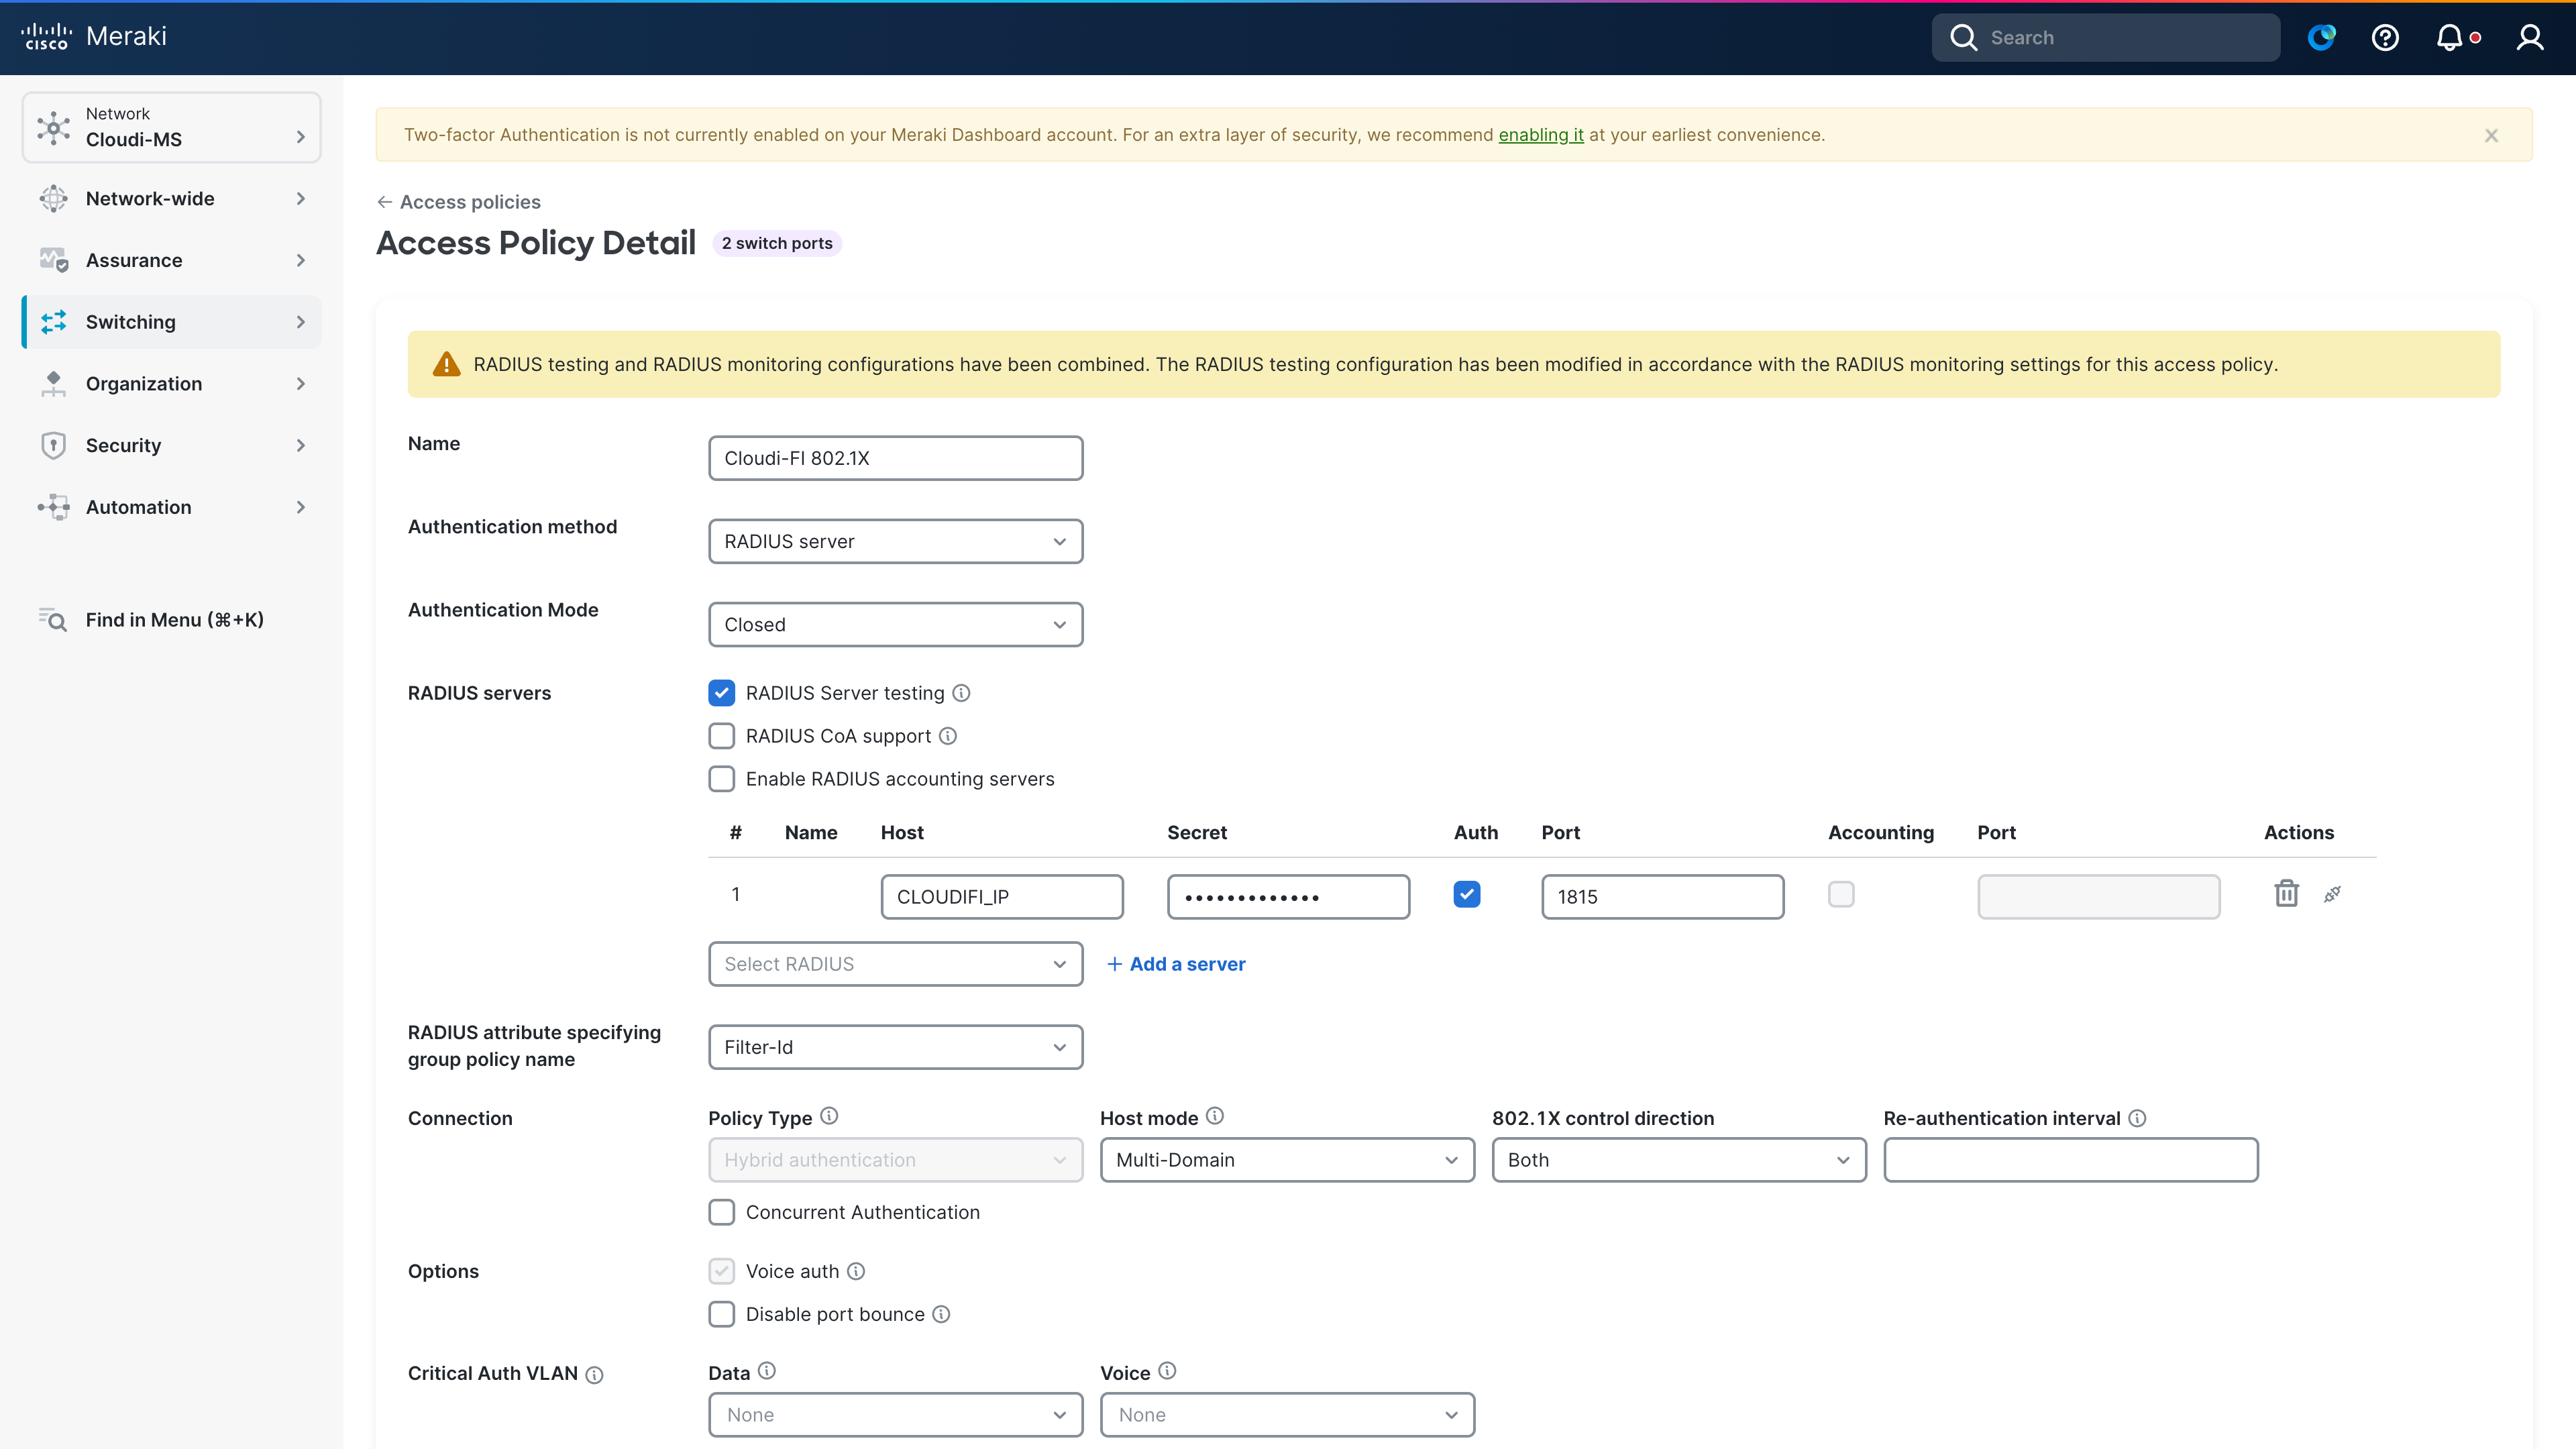Click the enabling it link
This screenshot has height=1449, width=2576.
1541,135
